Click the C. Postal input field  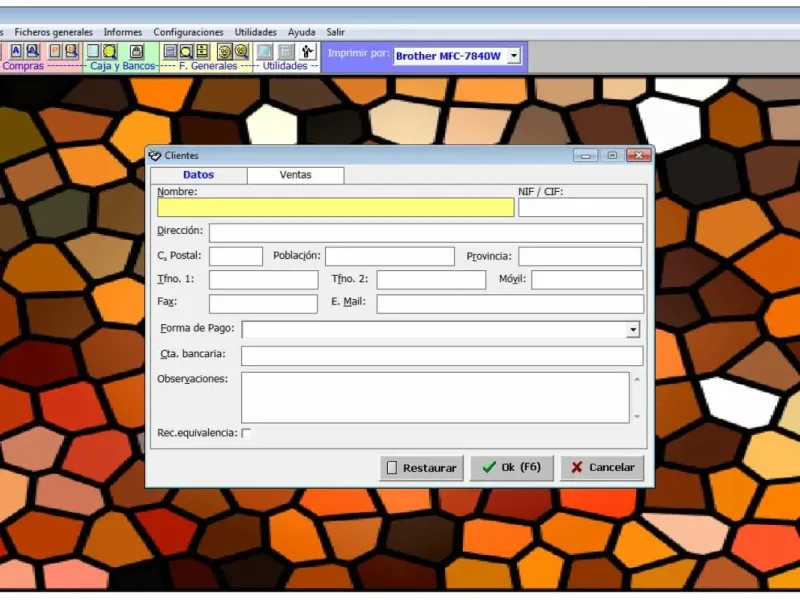coord(236,256)
